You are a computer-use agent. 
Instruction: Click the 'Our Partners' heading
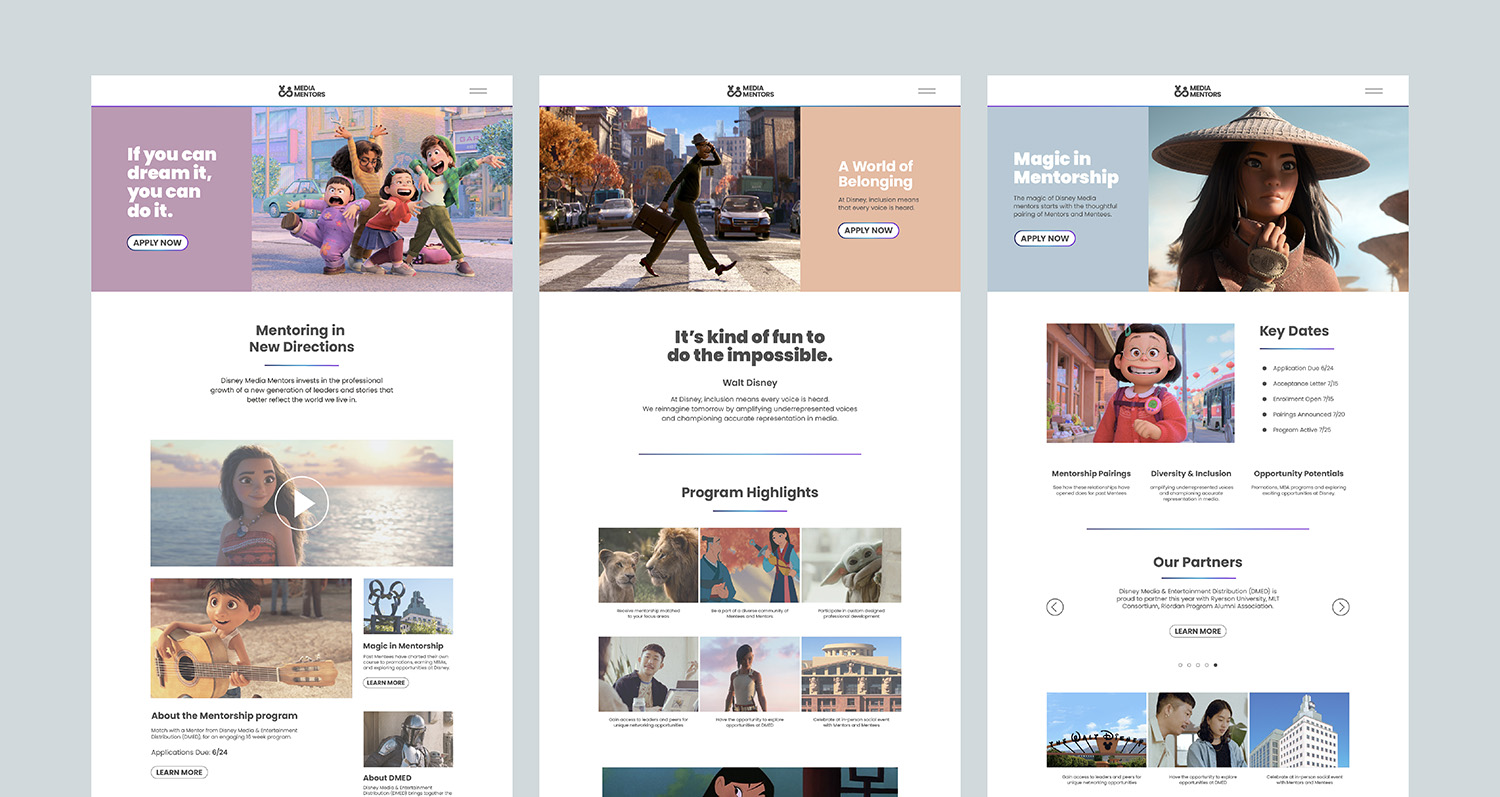(1198, 562)
